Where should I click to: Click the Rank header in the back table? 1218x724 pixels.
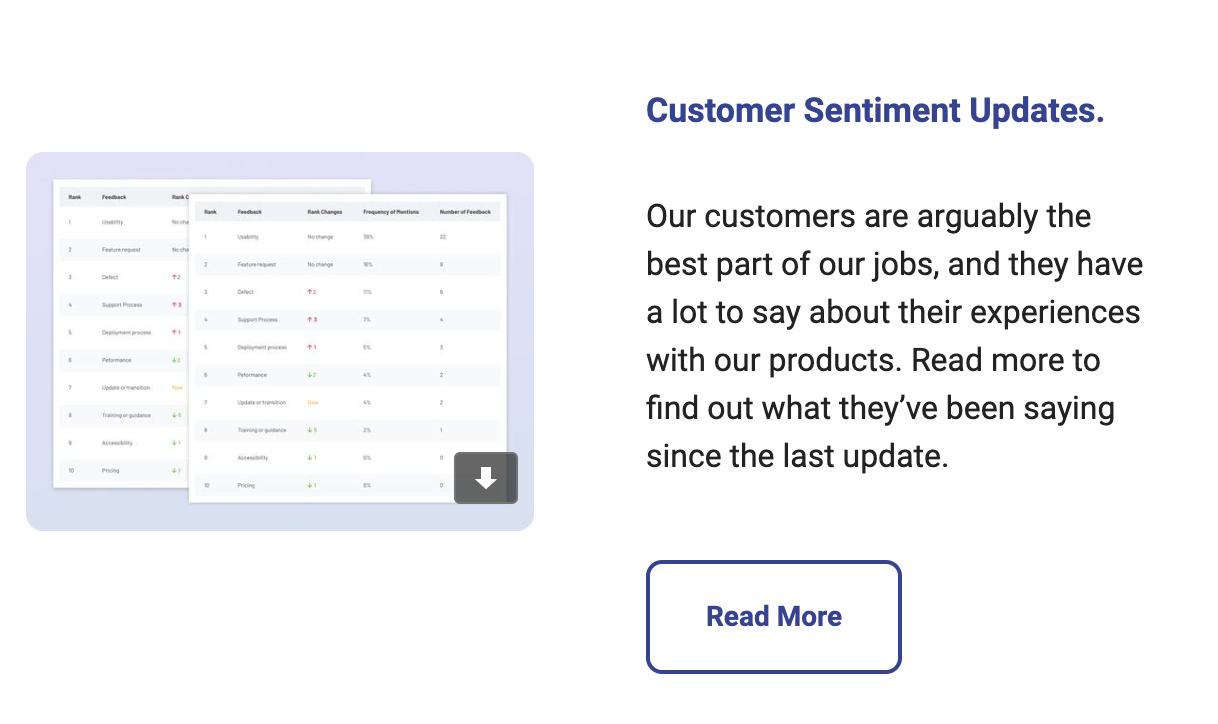pos(75,197)
